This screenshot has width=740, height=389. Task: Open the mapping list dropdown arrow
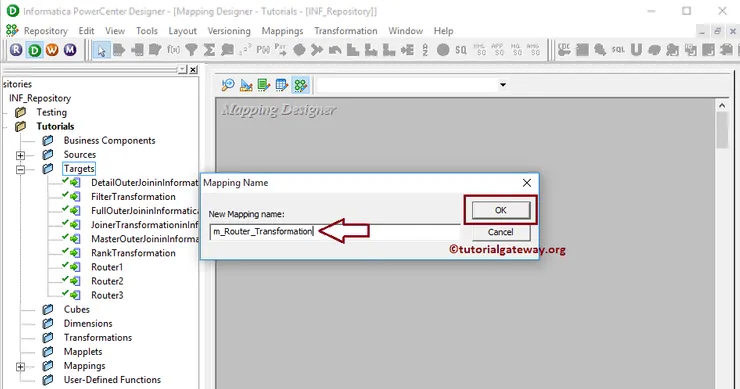tap(503, 85)
